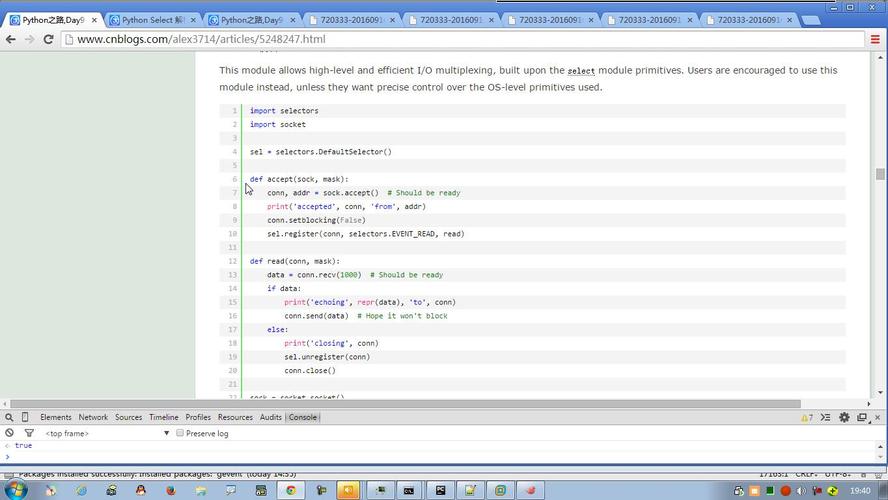Toggle the DevTools console drawer icon
This screenshot has height=500, width=888.
click(x=827, y=417)
